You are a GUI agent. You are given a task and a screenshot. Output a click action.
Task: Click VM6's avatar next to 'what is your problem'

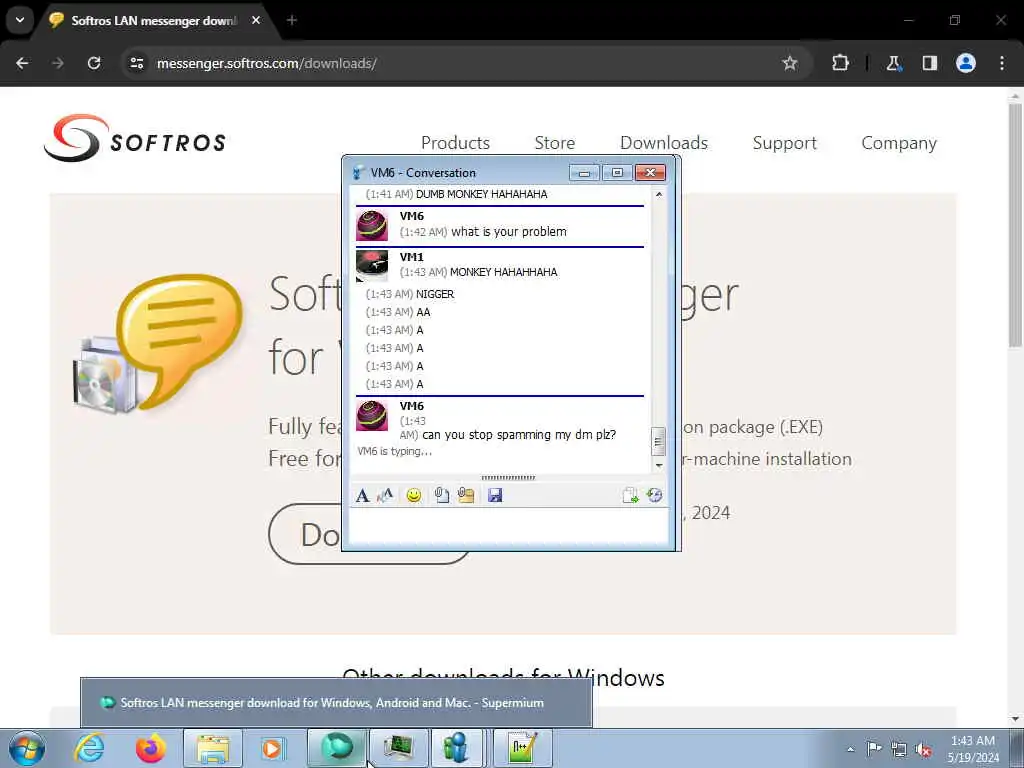(372, 225)
